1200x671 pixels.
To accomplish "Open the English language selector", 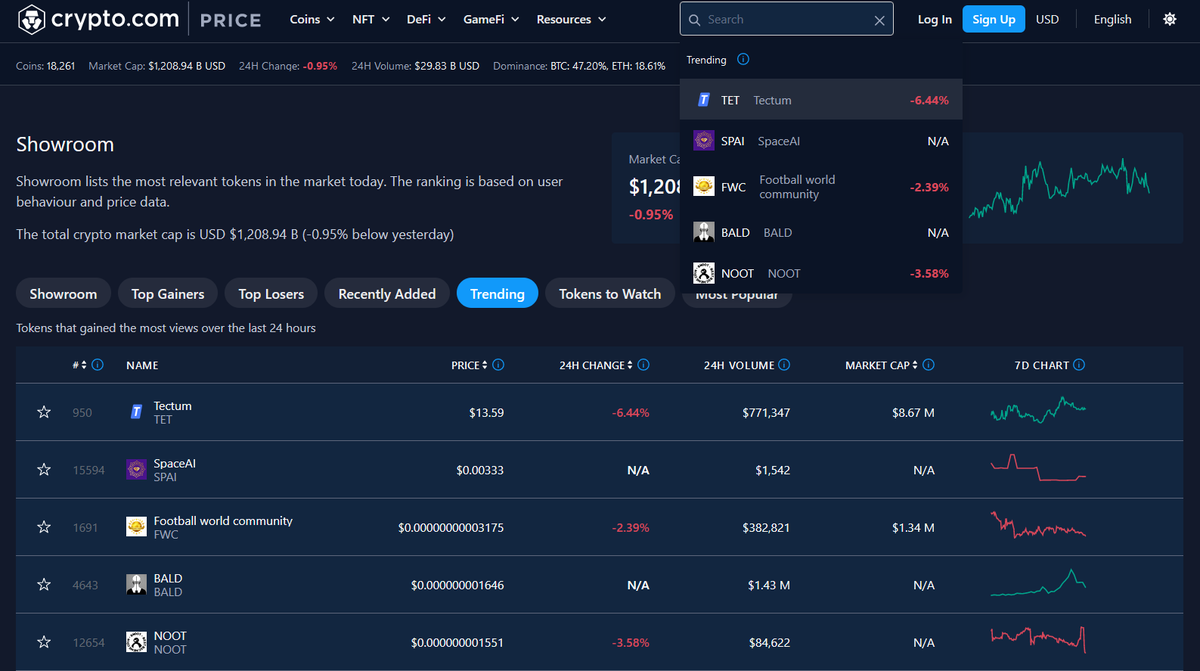I will pos(1112,19).
